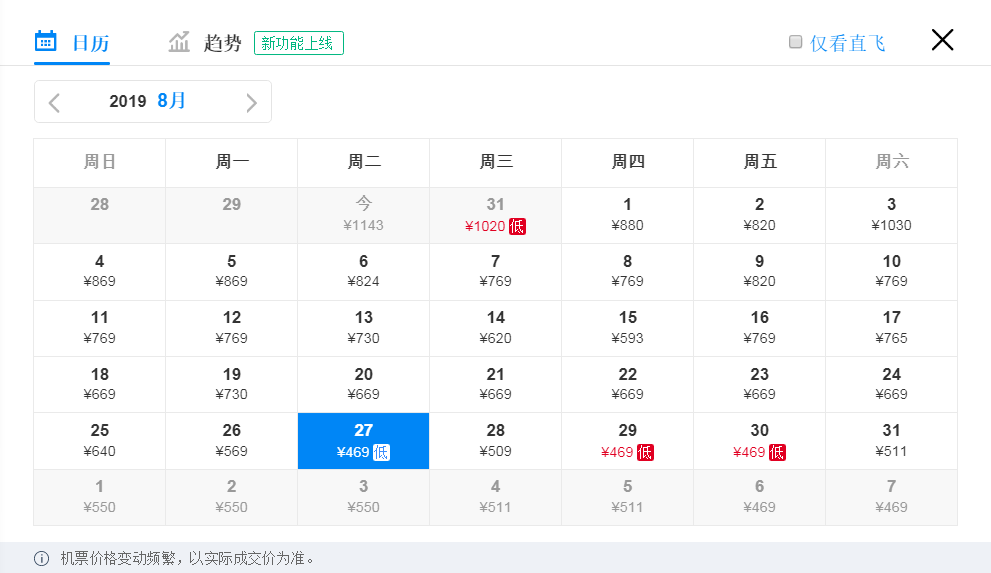Viewport: 991px width, 573px height.
Task: Switch to the 日历 tab
Action: point(72,42)
